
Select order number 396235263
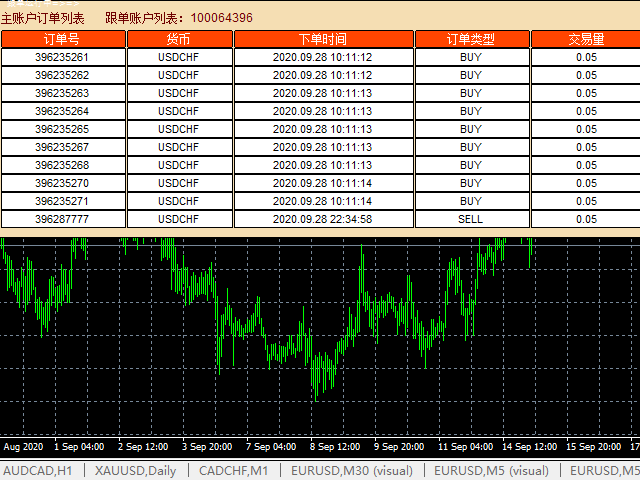[x=62, y=93]
